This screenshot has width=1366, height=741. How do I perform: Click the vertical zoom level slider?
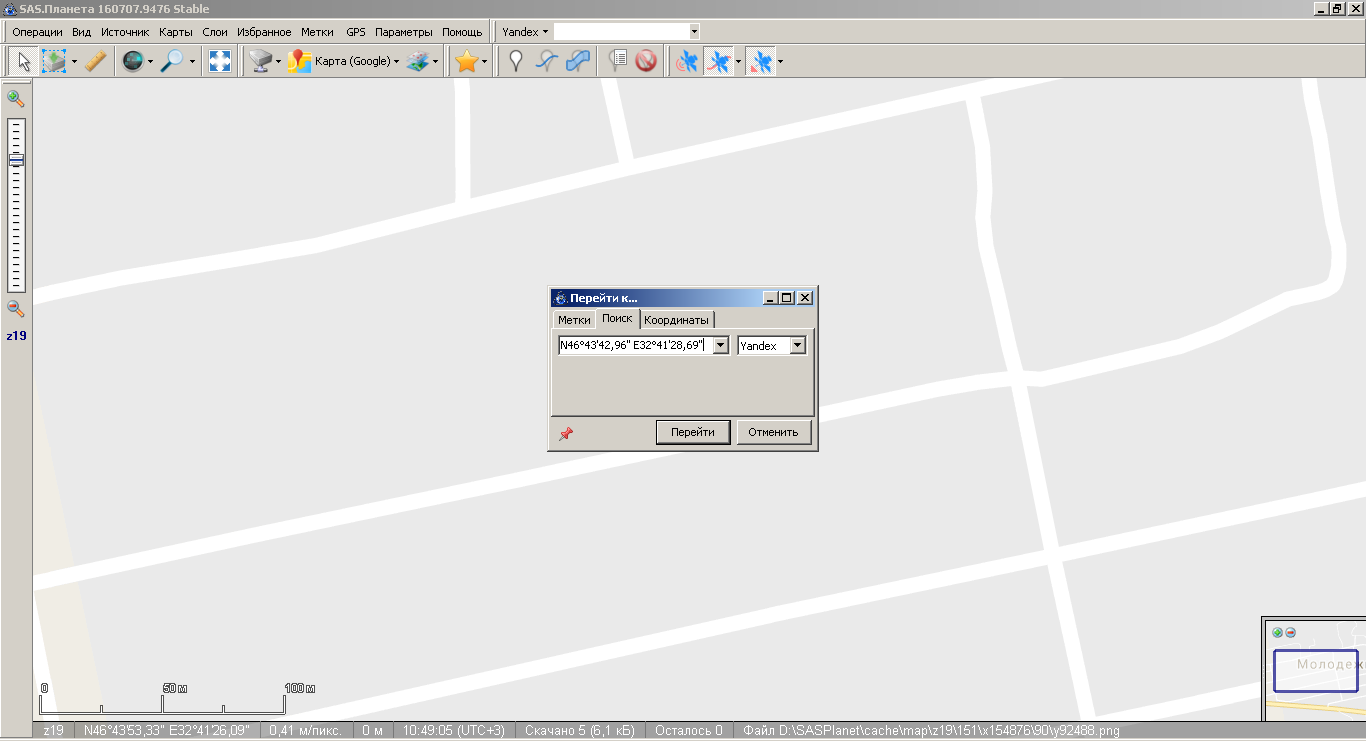coord(16,204)
